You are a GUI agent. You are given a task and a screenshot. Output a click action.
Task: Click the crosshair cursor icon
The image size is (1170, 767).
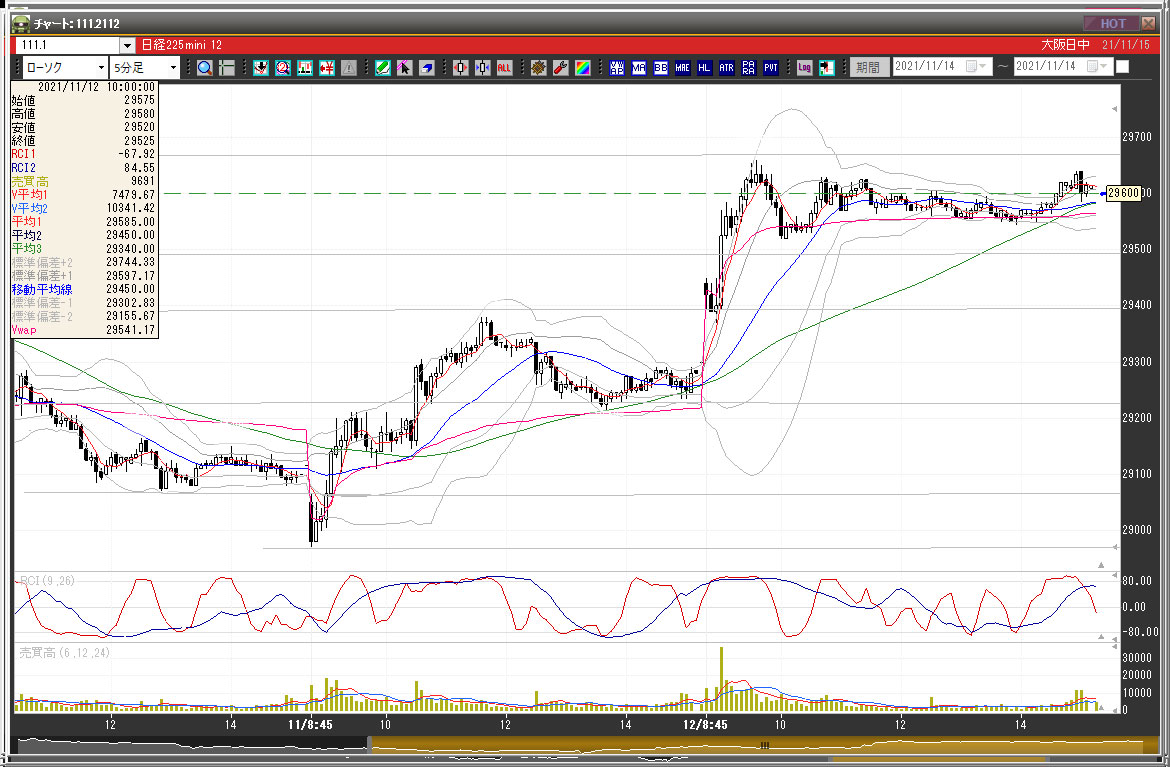(x=227, y=67)
